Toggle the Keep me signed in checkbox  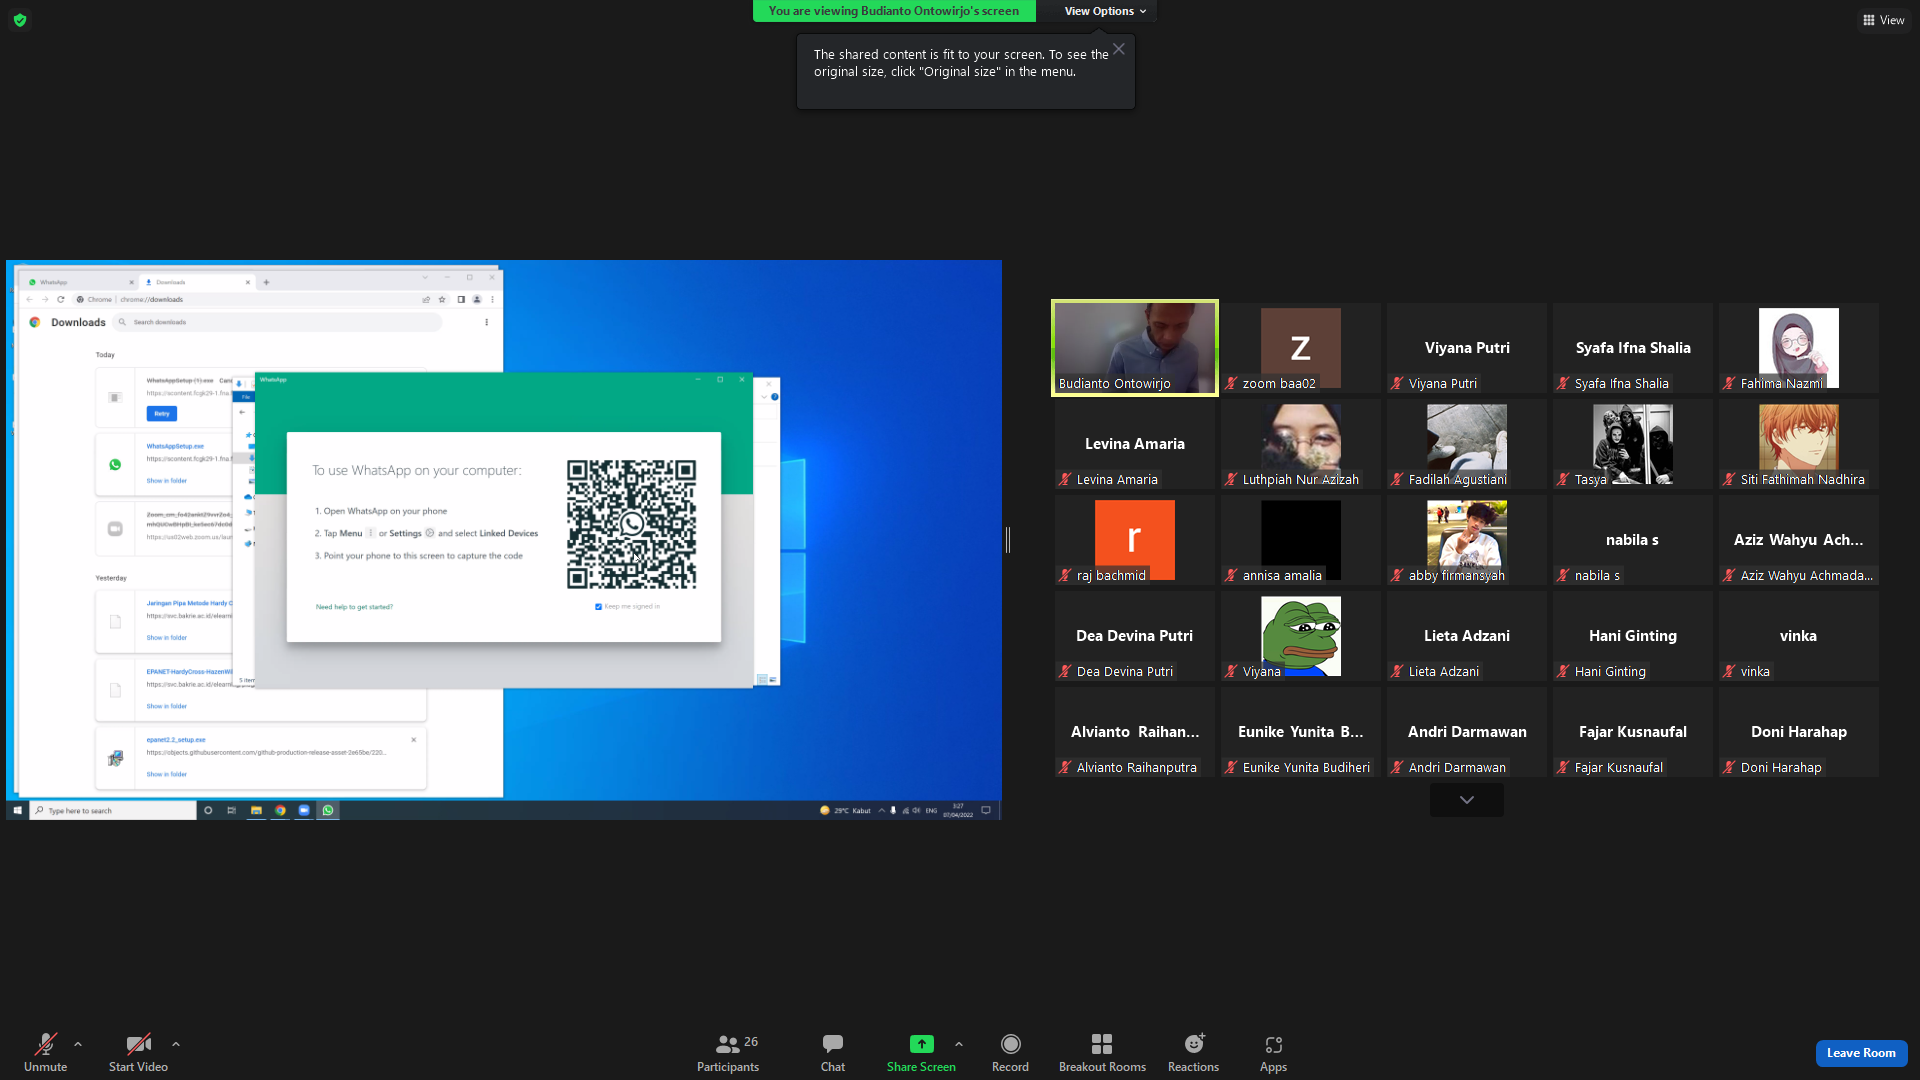(598, 607)
